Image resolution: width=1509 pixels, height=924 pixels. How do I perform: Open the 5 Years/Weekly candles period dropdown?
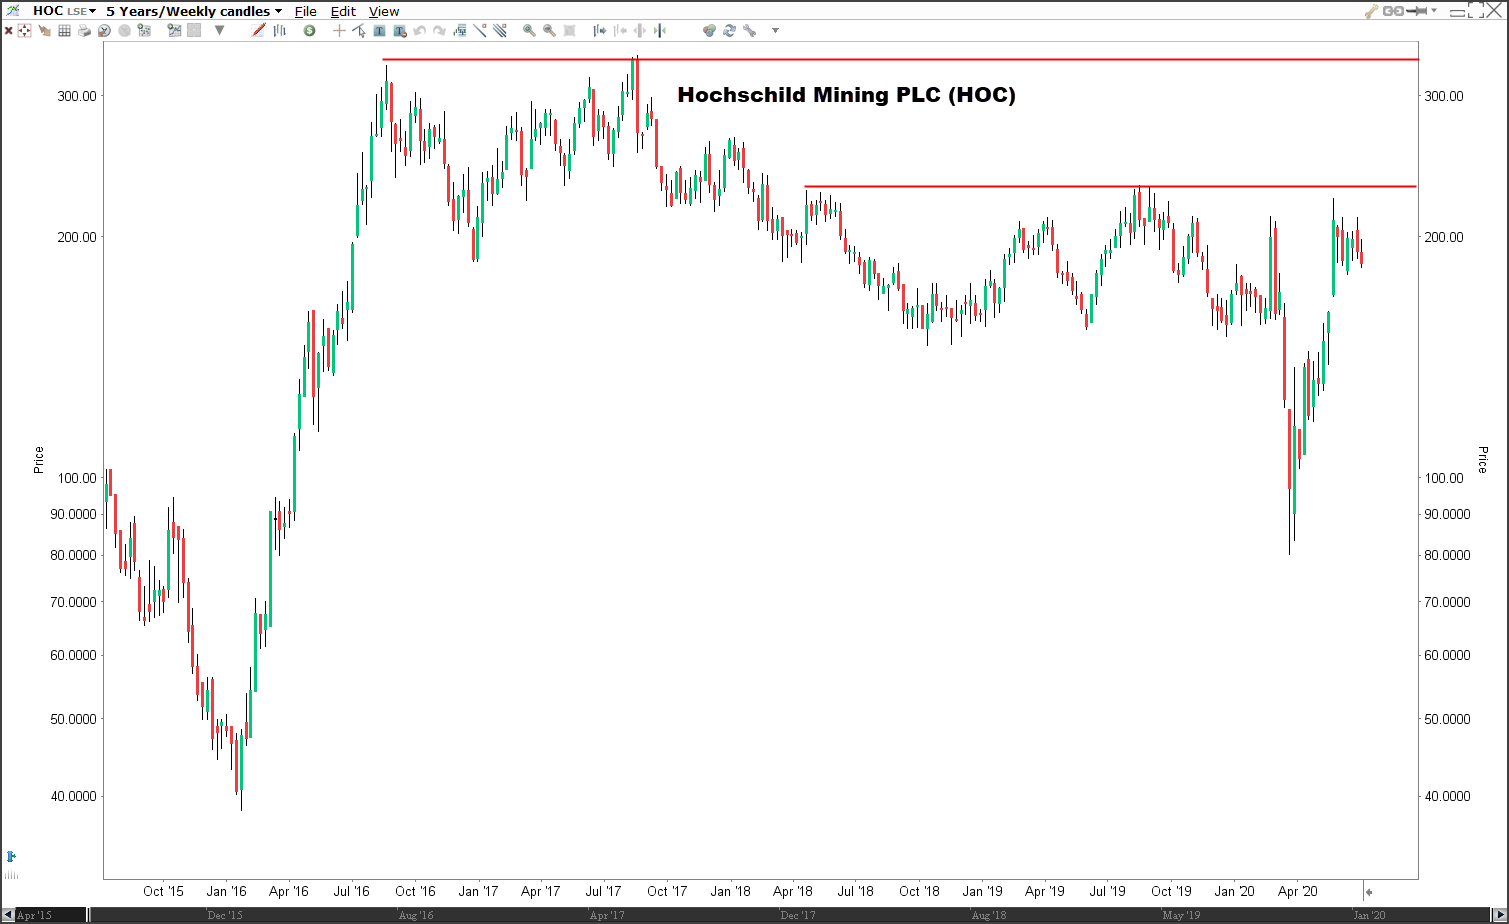[x=194, y=11]
